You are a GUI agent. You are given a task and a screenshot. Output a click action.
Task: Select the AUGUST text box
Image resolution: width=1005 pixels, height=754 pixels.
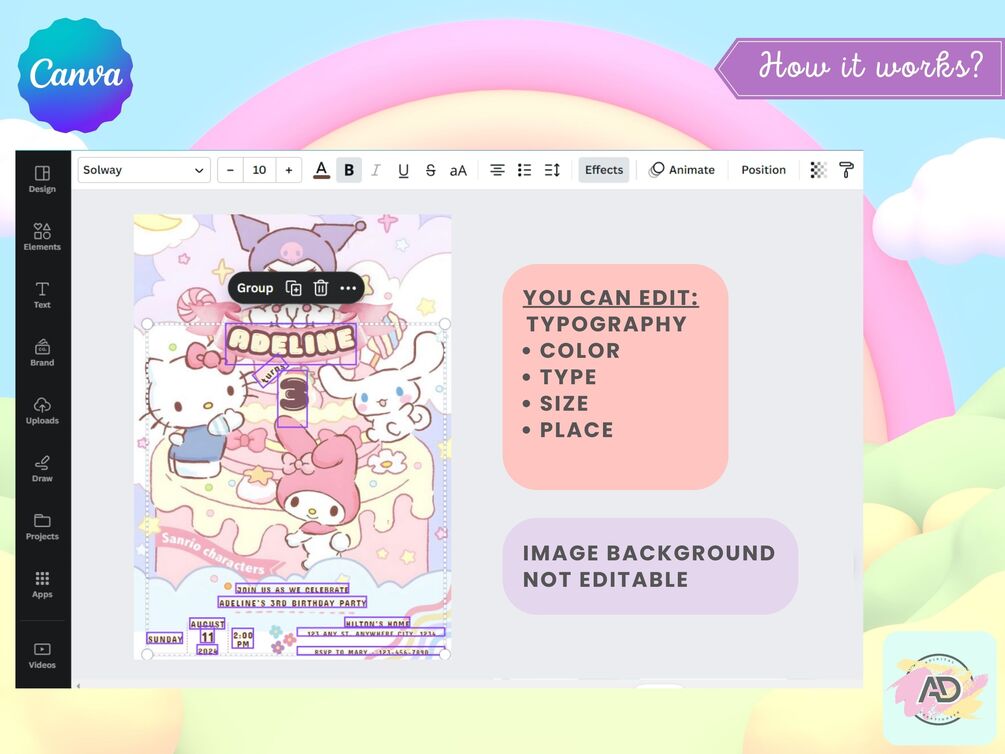[x=207, y=624]
